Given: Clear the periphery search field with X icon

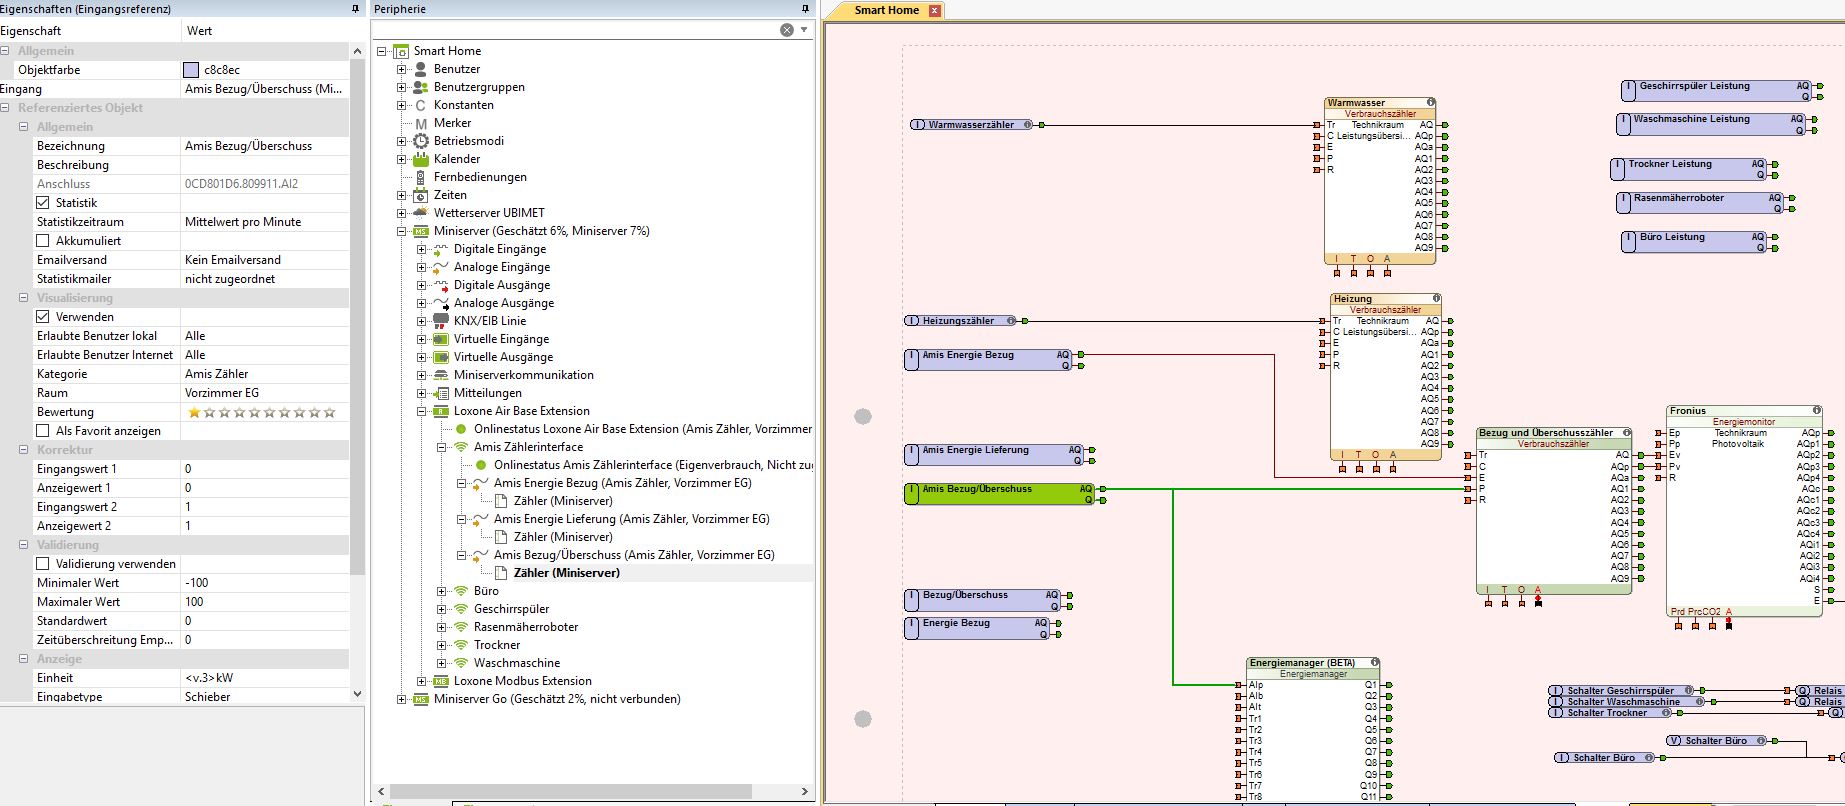Looking at the screenshot, I should pyautogui.click(x=787, y=30).
